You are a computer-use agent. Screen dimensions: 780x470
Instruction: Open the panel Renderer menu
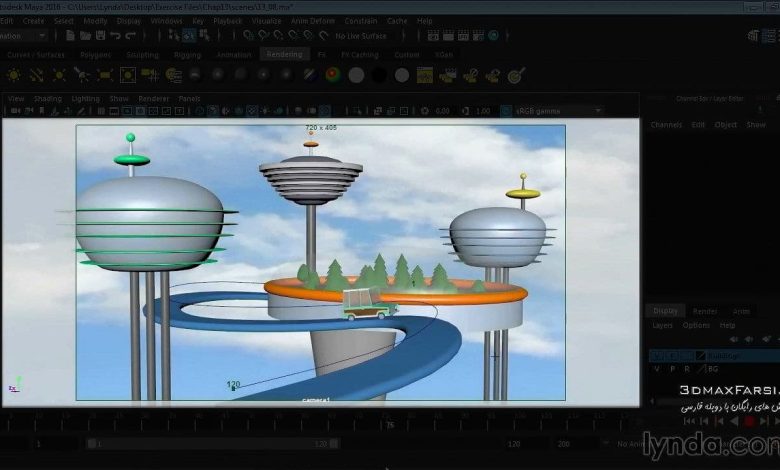154,98
